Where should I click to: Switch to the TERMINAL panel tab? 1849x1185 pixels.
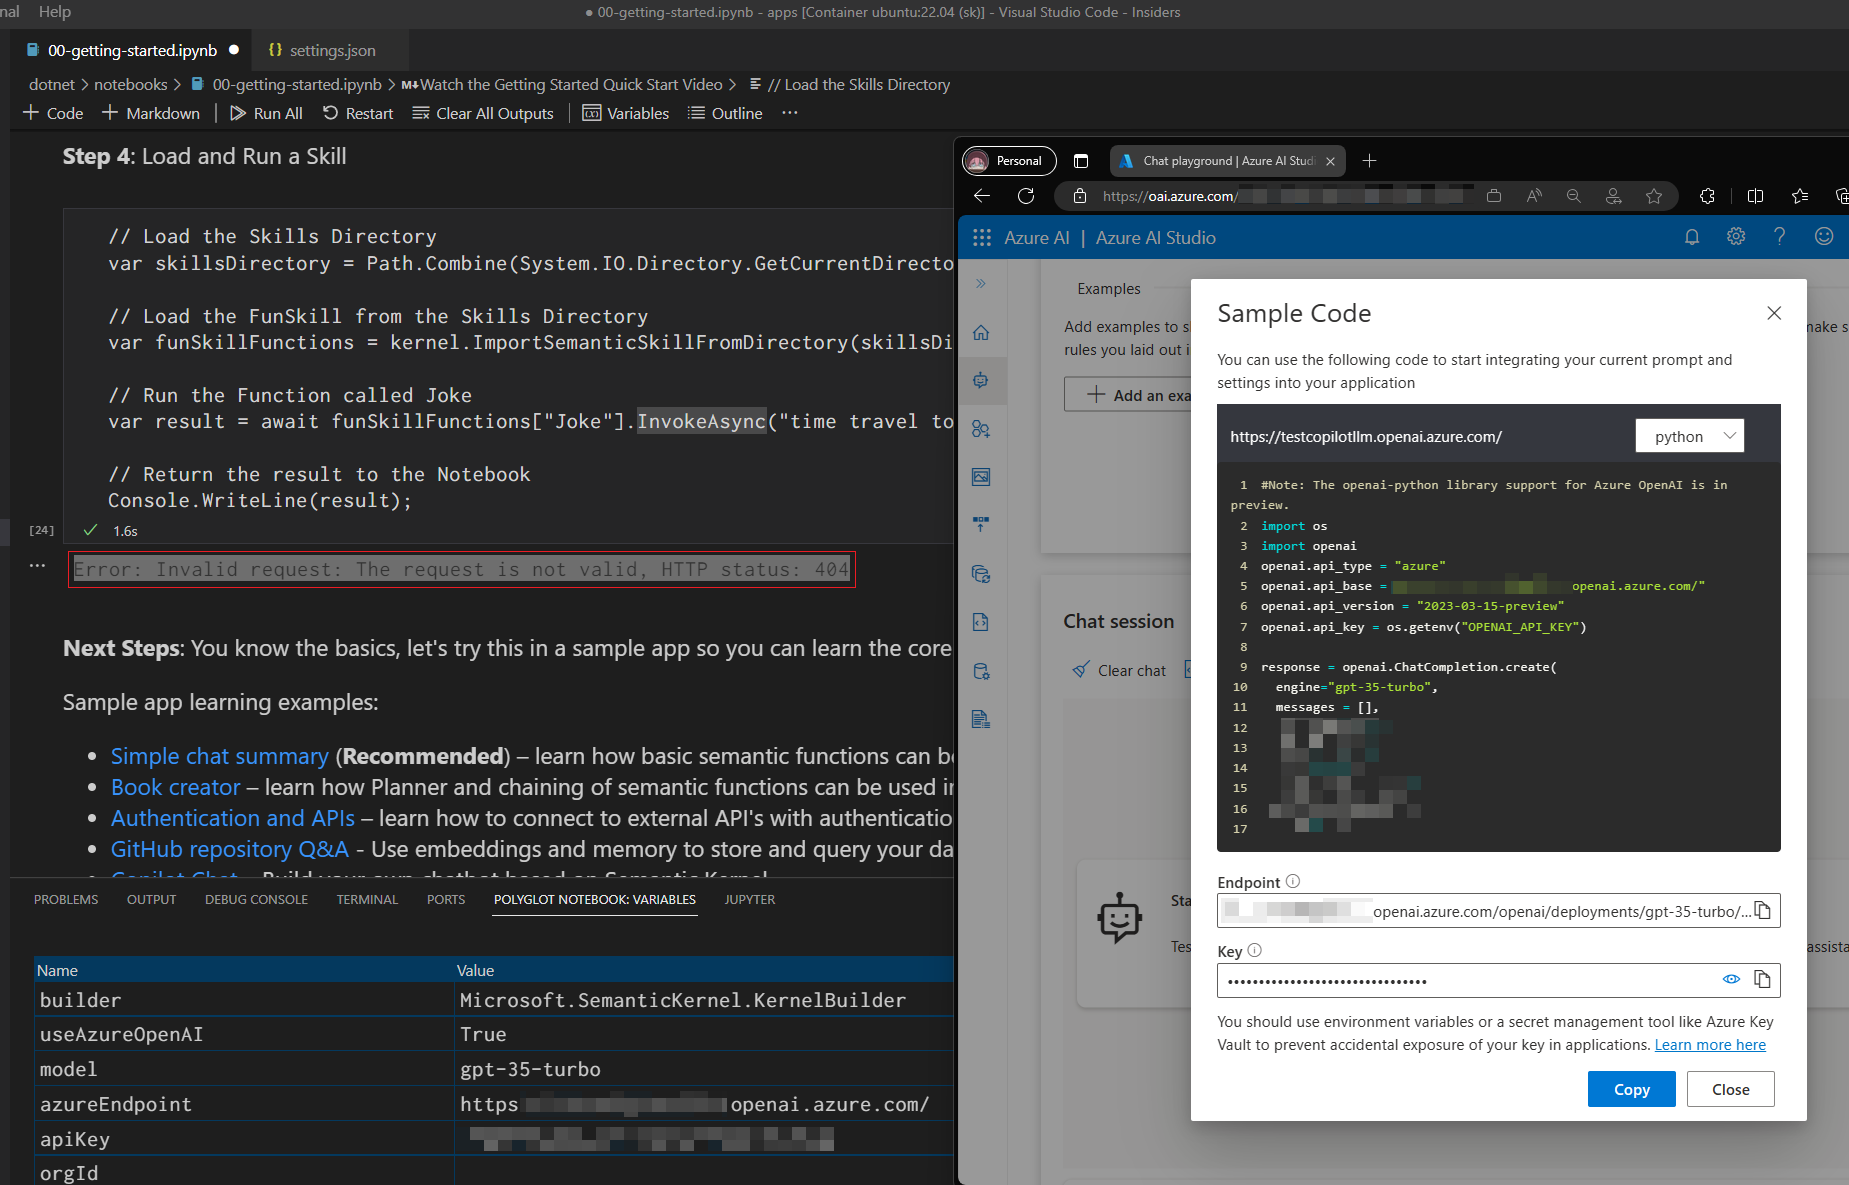(x=367, y=899)
